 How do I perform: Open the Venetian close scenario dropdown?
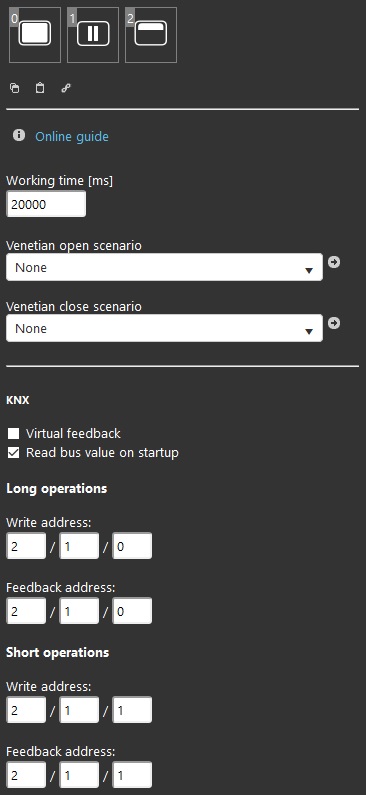pos(164,328)
